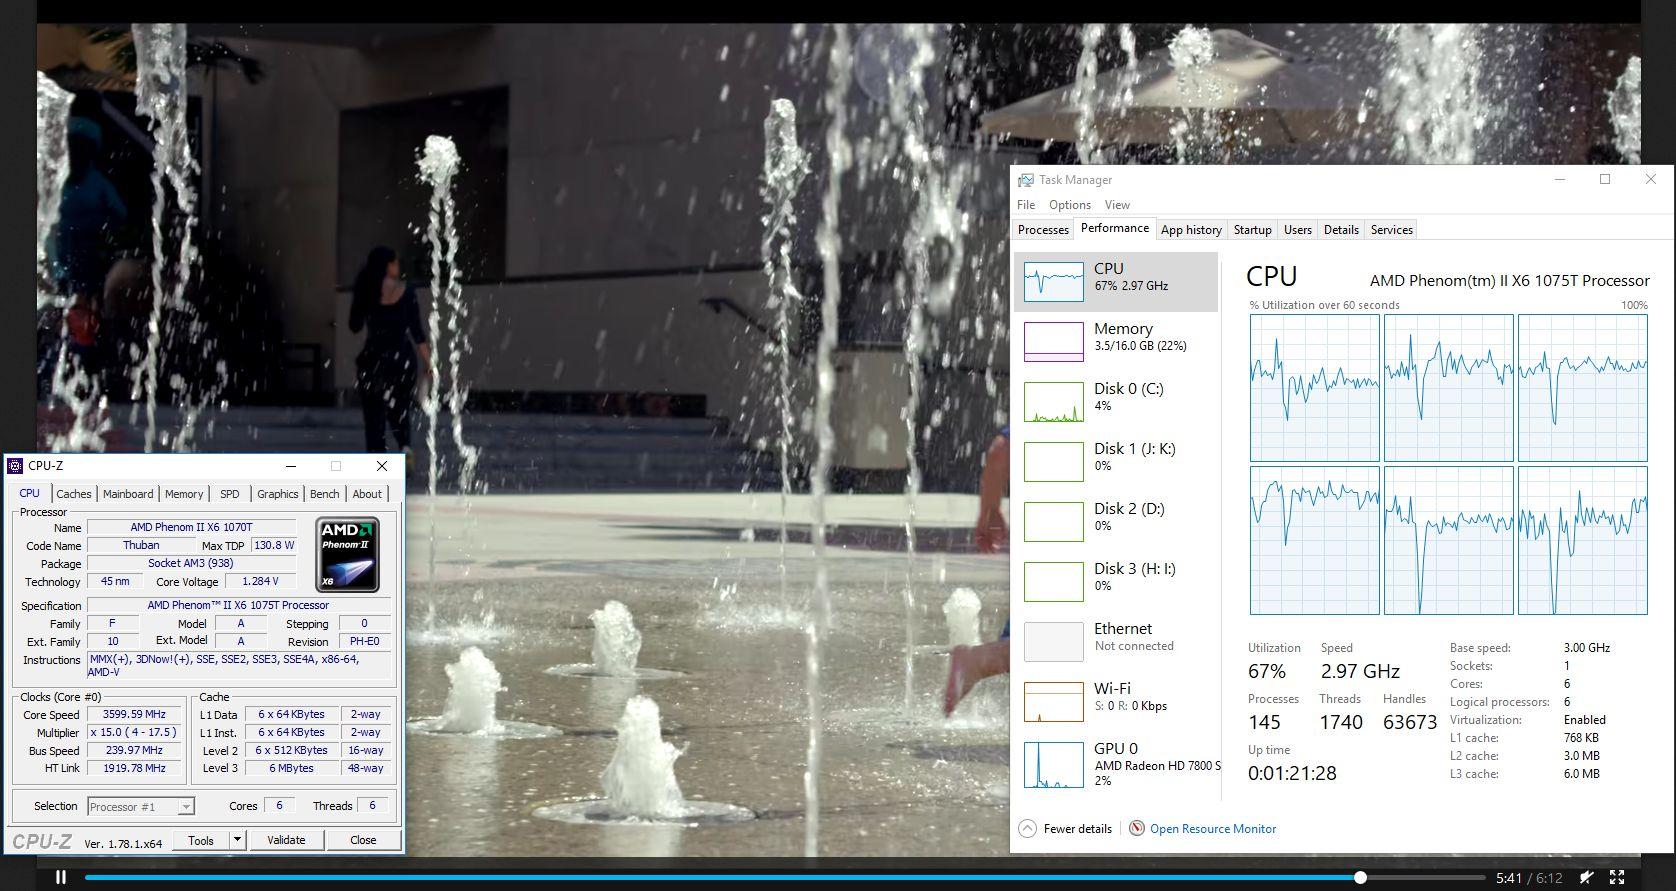Select the Disk 2 (D:) graph thumbnail
This screenshot has height=891, width=1676.
1053,521
